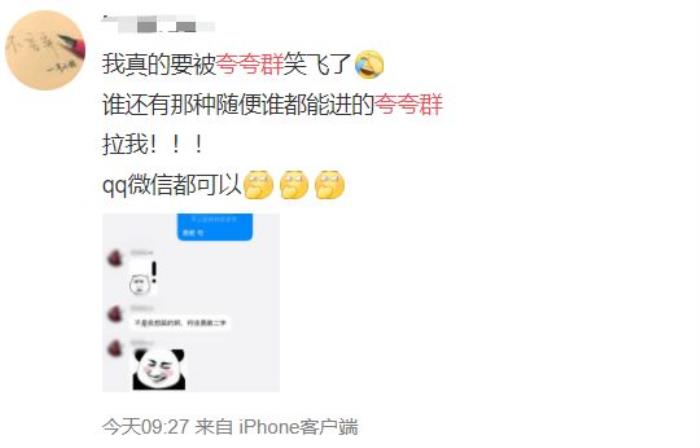
Task: Click the last giggling emoji in the row
Action: [x=329, y=184]
